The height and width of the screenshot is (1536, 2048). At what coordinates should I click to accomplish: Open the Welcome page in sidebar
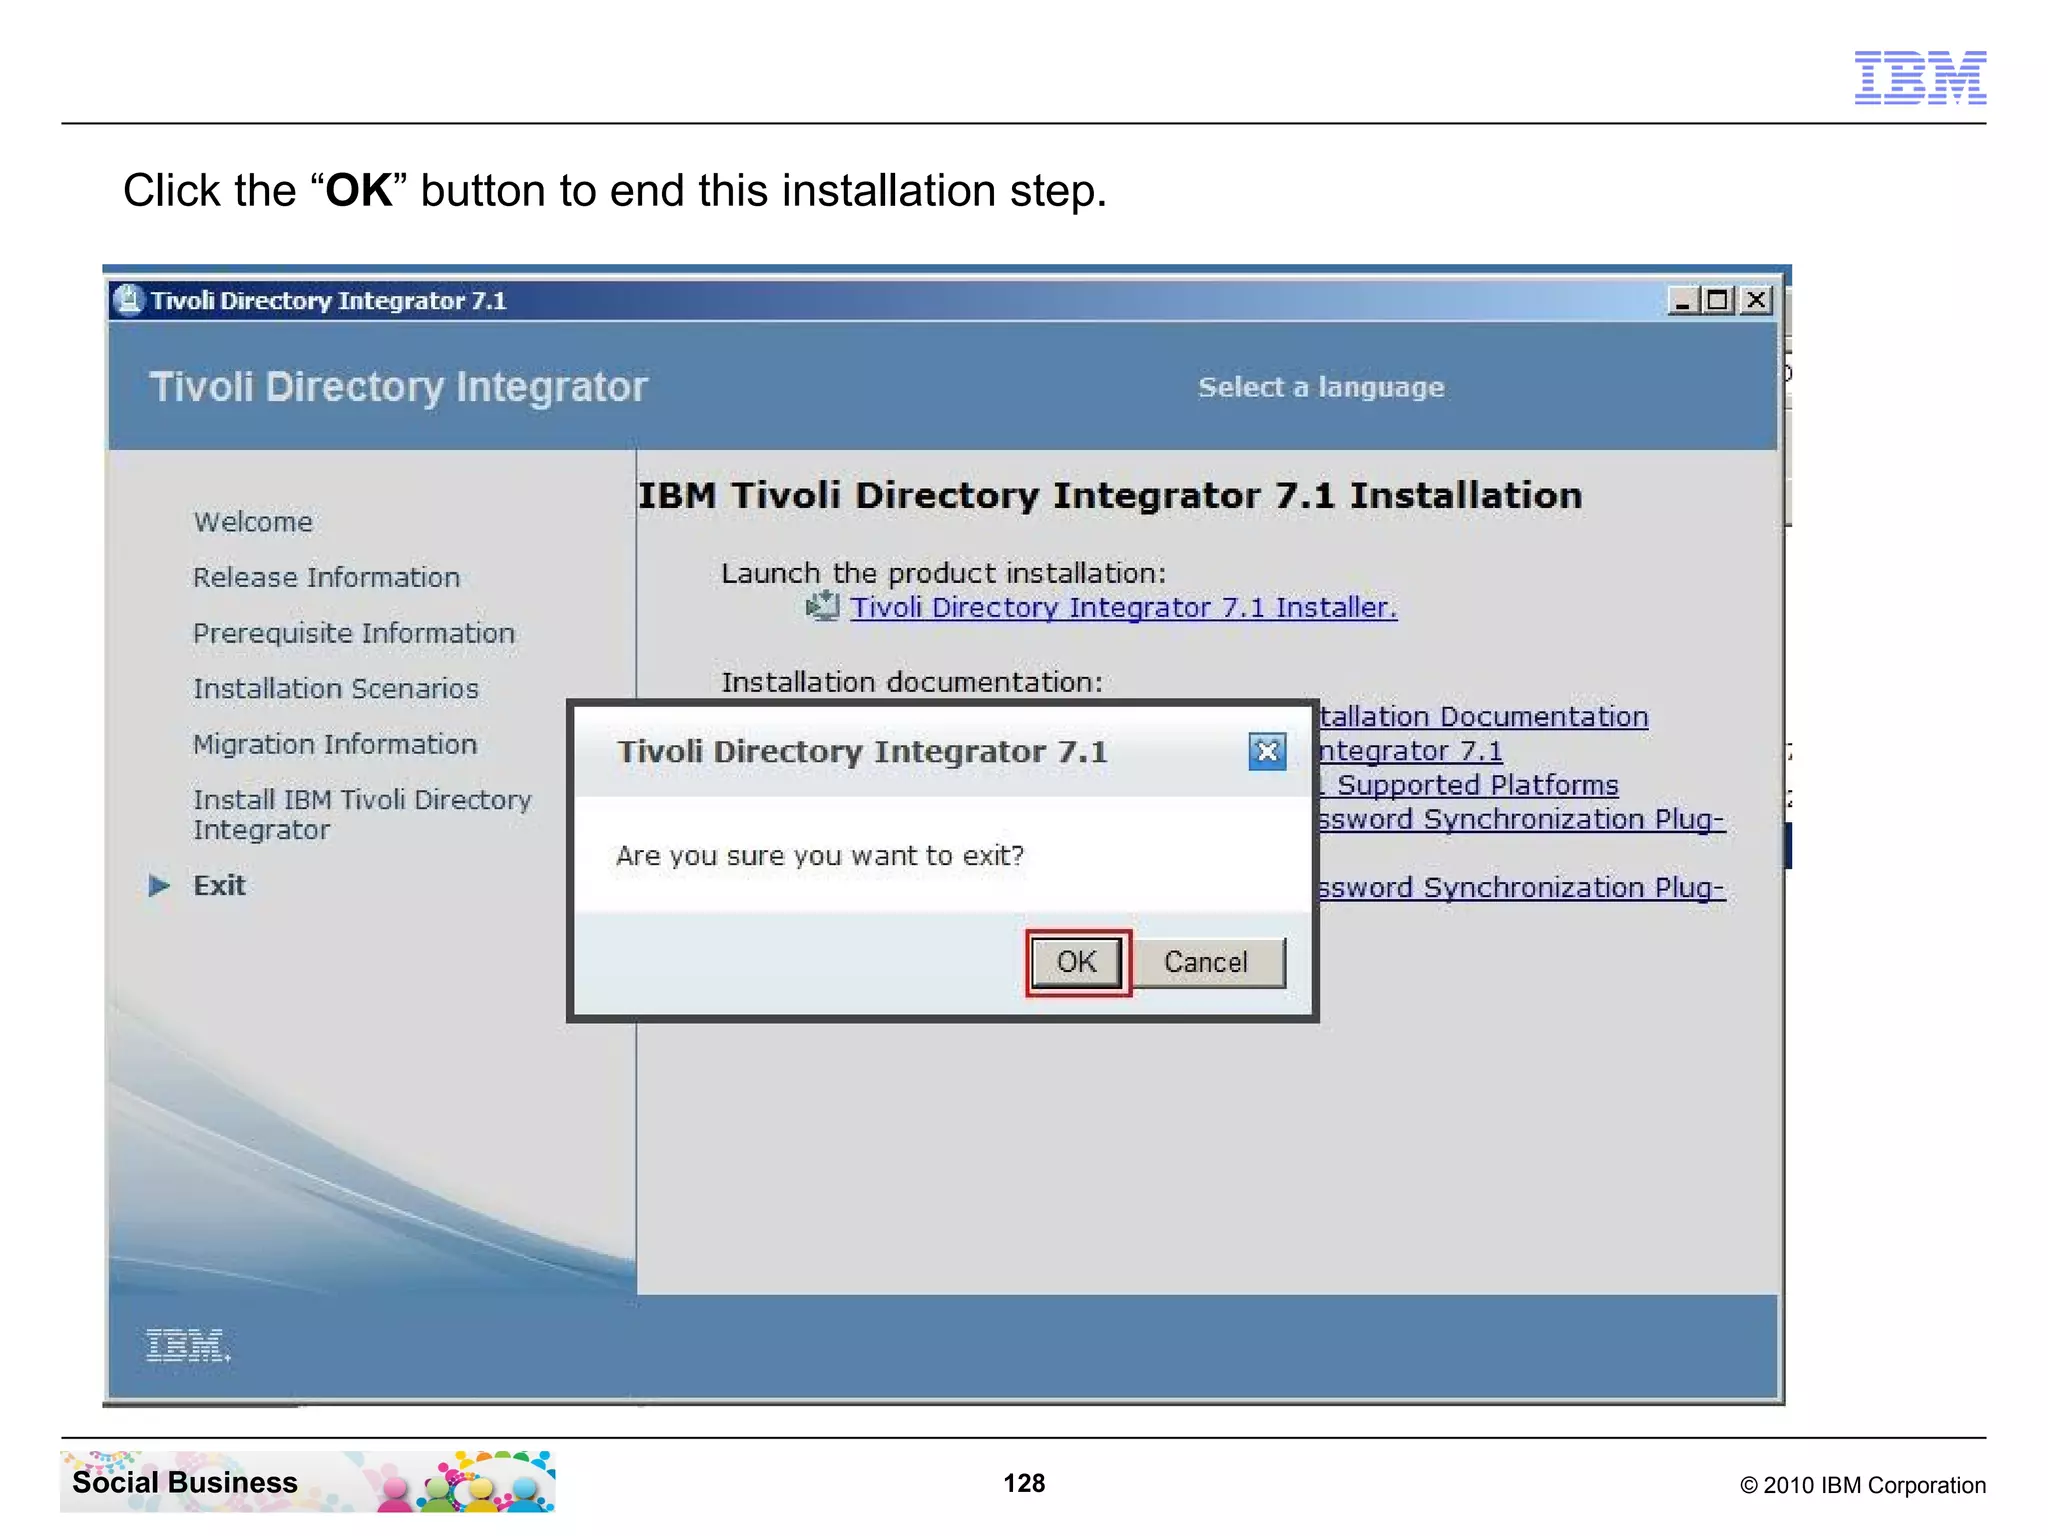point(253,522)
